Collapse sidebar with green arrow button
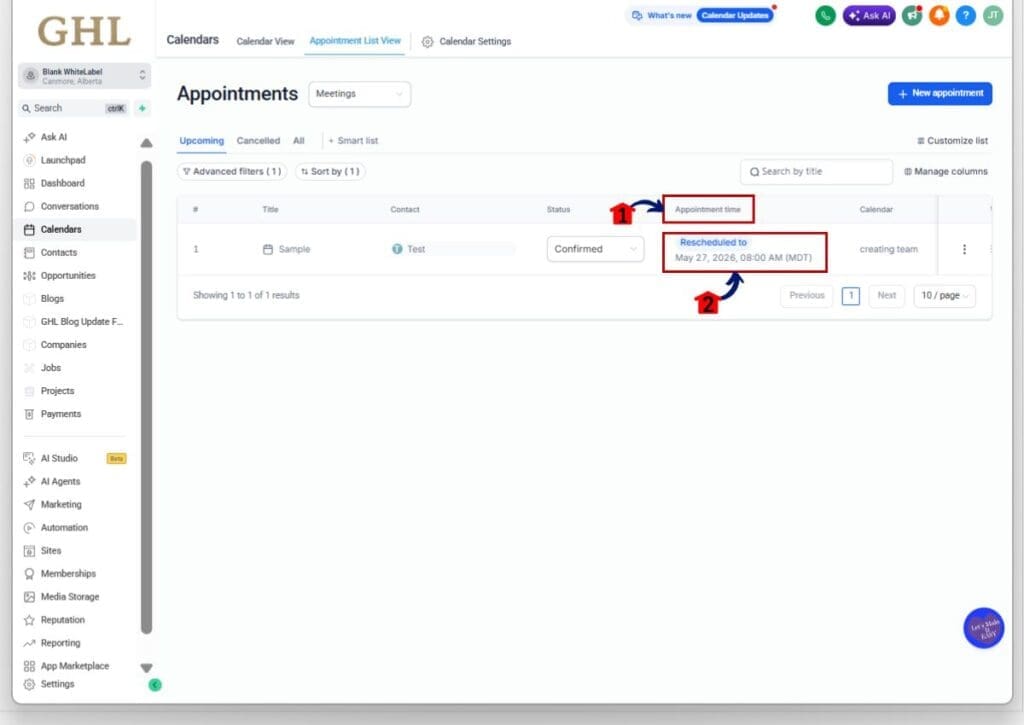1024x725 pixels. [155, 685]
